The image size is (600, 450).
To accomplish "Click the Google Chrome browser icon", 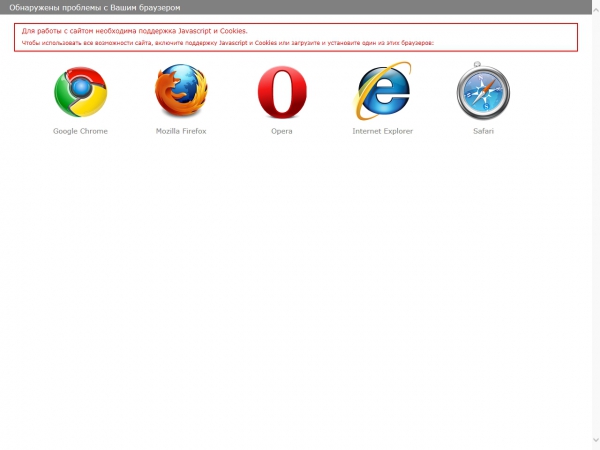I will click(x=80, y=92).
